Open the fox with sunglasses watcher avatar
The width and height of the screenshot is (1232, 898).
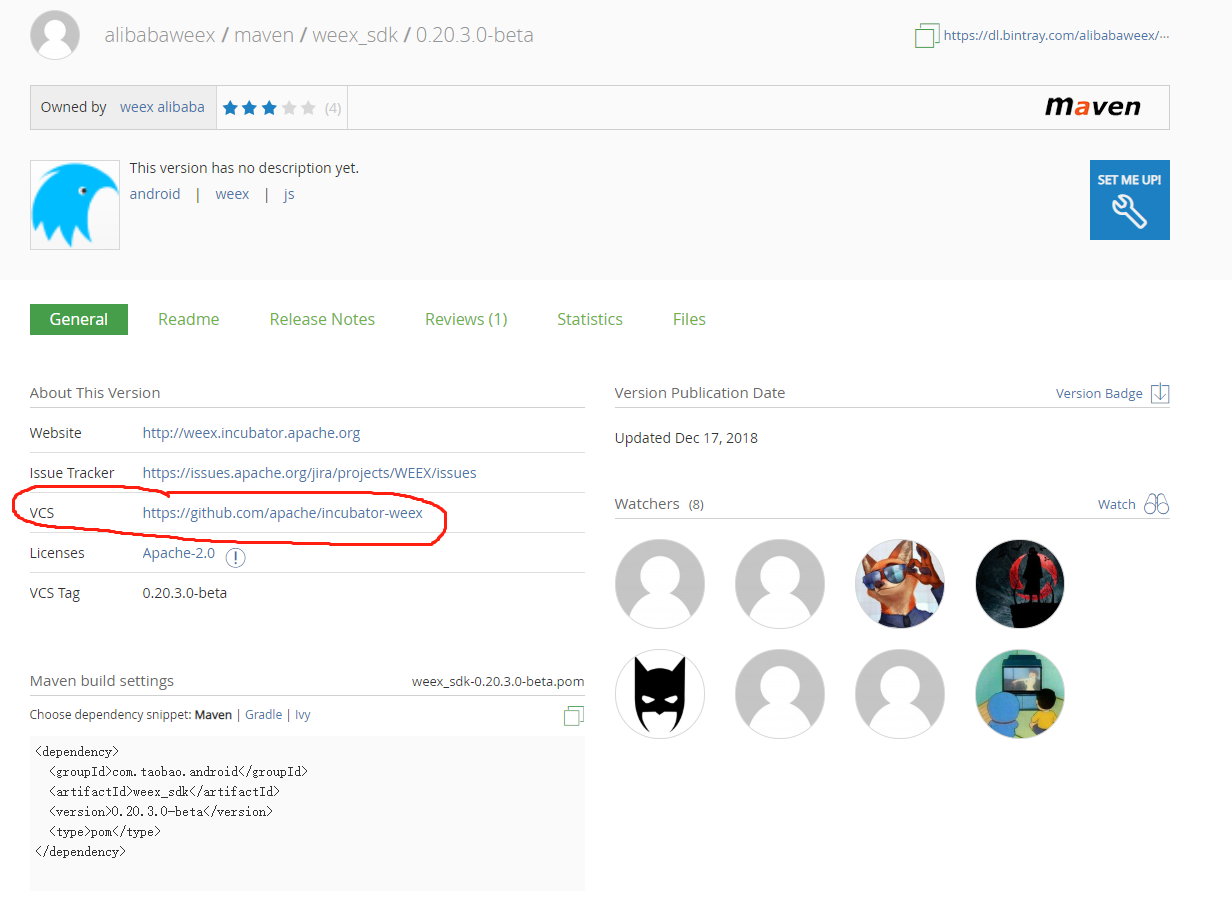coord(900,584)
